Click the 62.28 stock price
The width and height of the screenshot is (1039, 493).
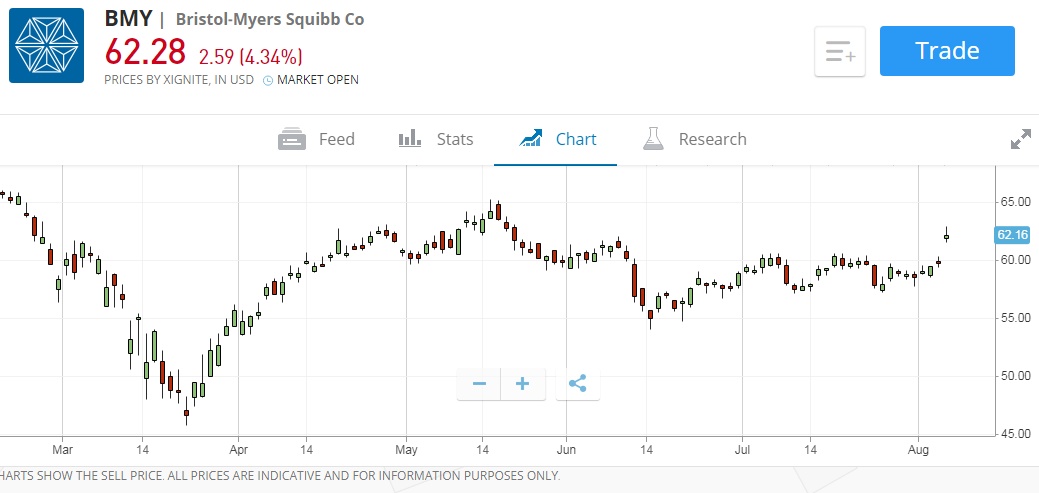(x=147, y=52)
